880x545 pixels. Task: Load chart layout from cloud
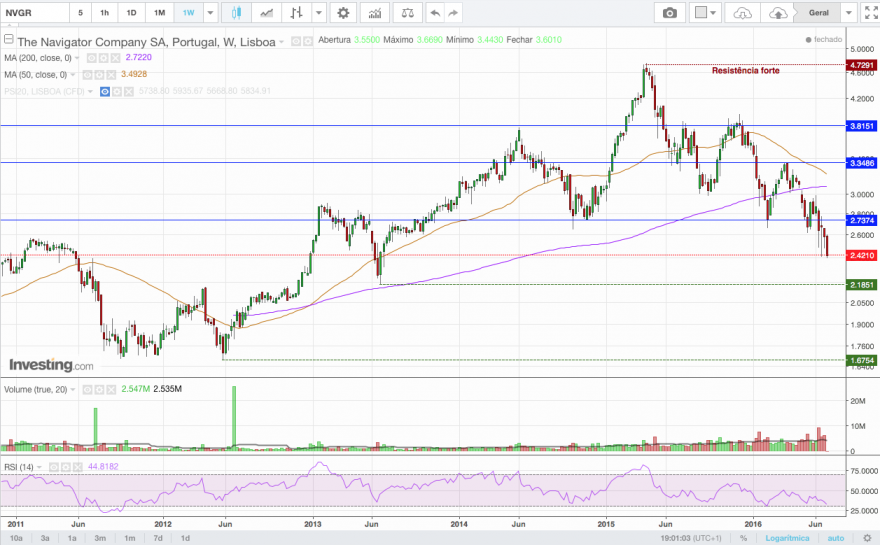(742, 12)
